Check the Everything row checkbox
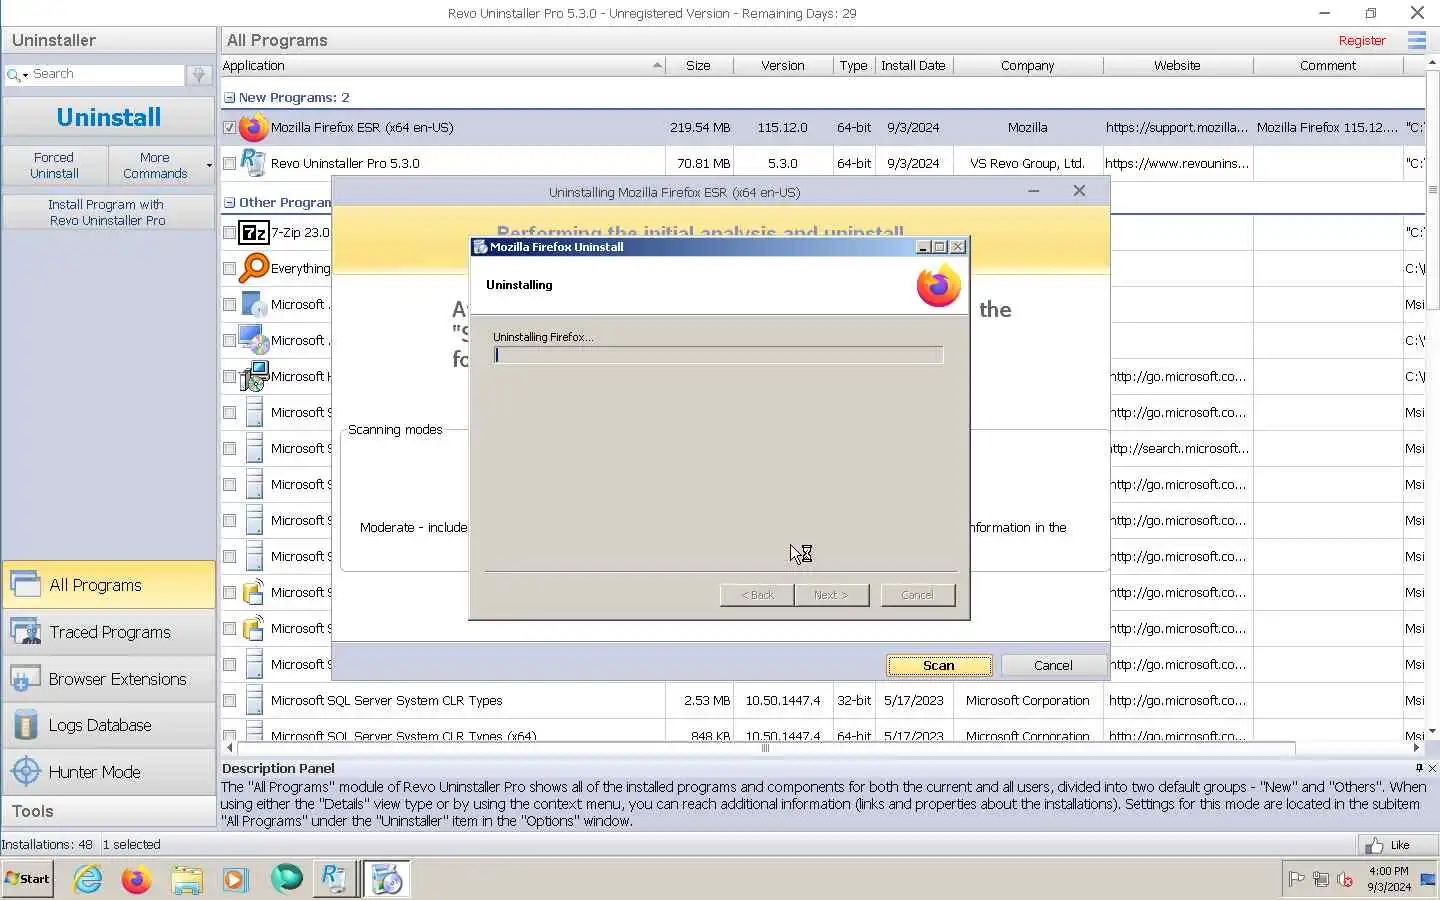This screenshot has height=900, width=1440. (229, 268)
